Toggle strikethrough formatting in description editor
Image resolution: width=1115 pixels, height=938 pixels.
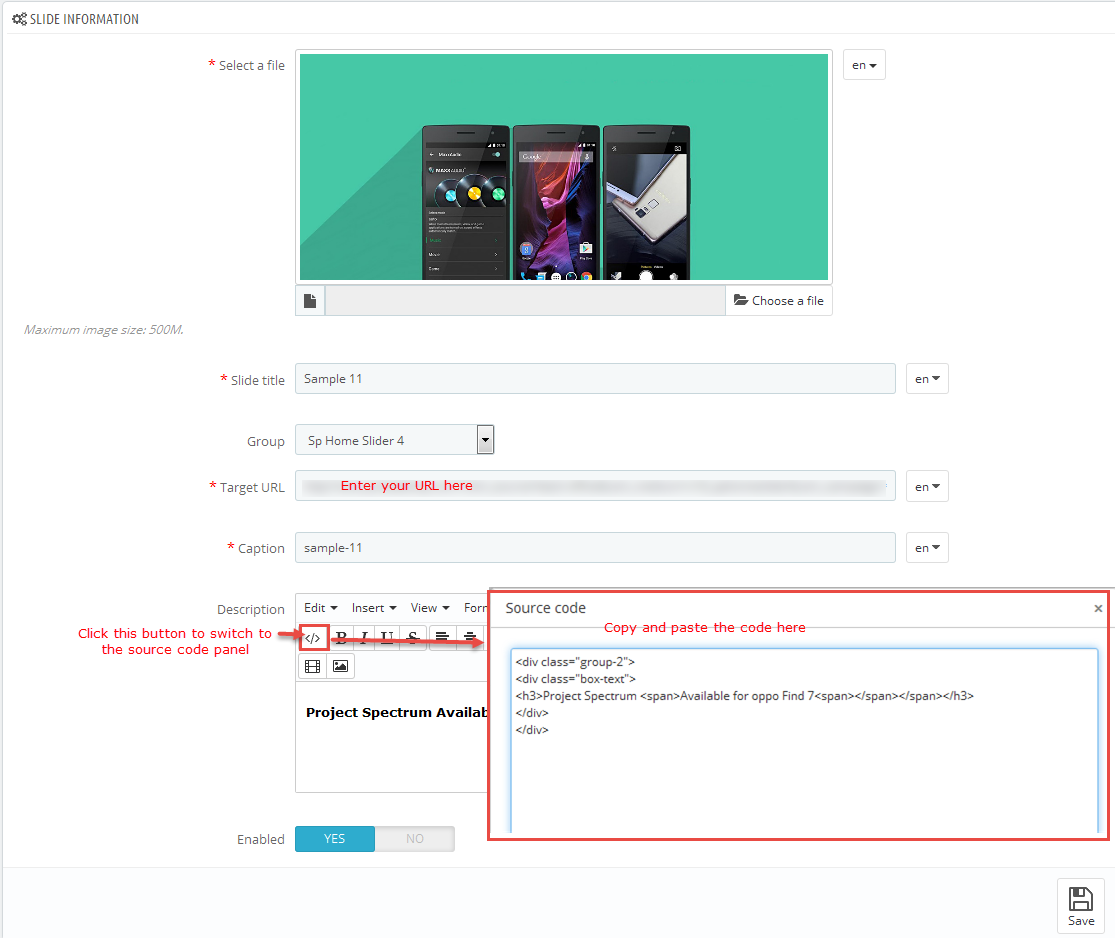[412, 637]
